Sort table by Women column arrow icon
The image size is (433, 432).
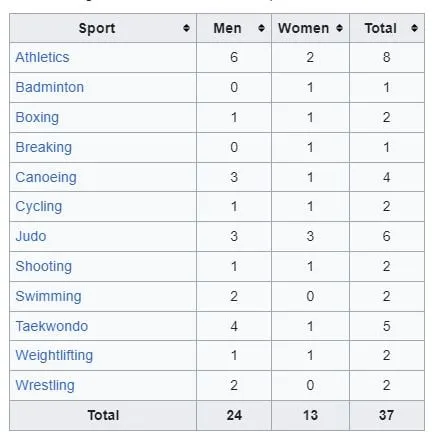pyautogui.click(x=339, y=28)
